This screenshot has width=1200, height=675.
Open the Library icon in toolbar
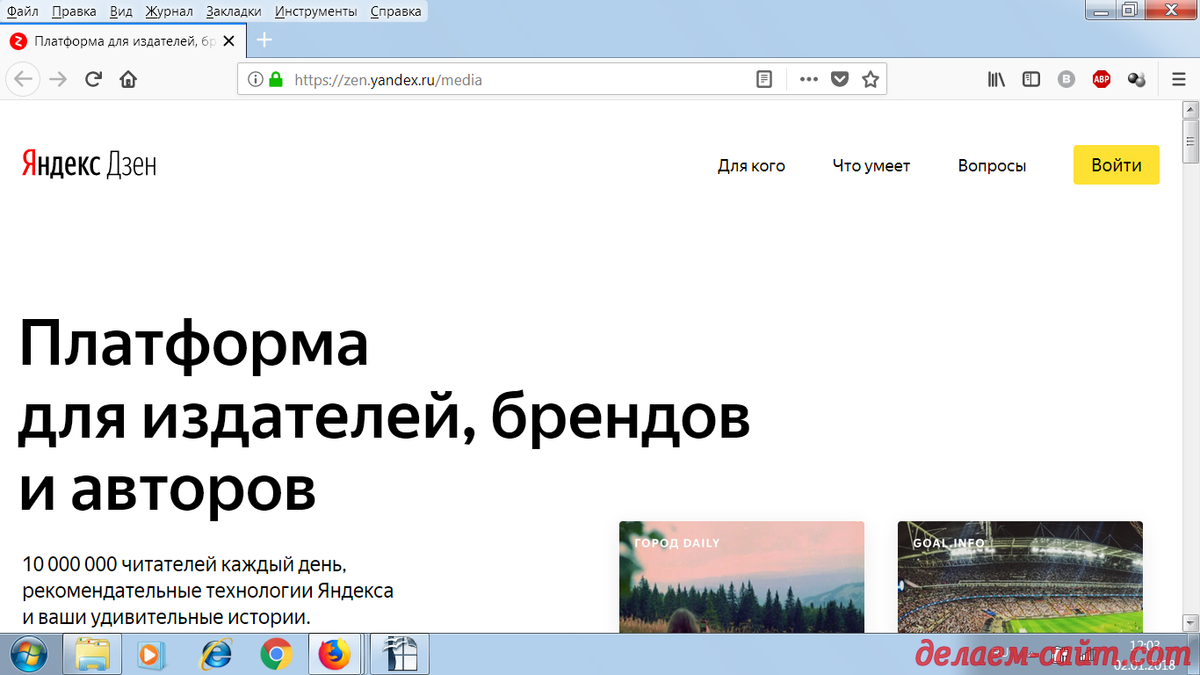click(996, 80)
